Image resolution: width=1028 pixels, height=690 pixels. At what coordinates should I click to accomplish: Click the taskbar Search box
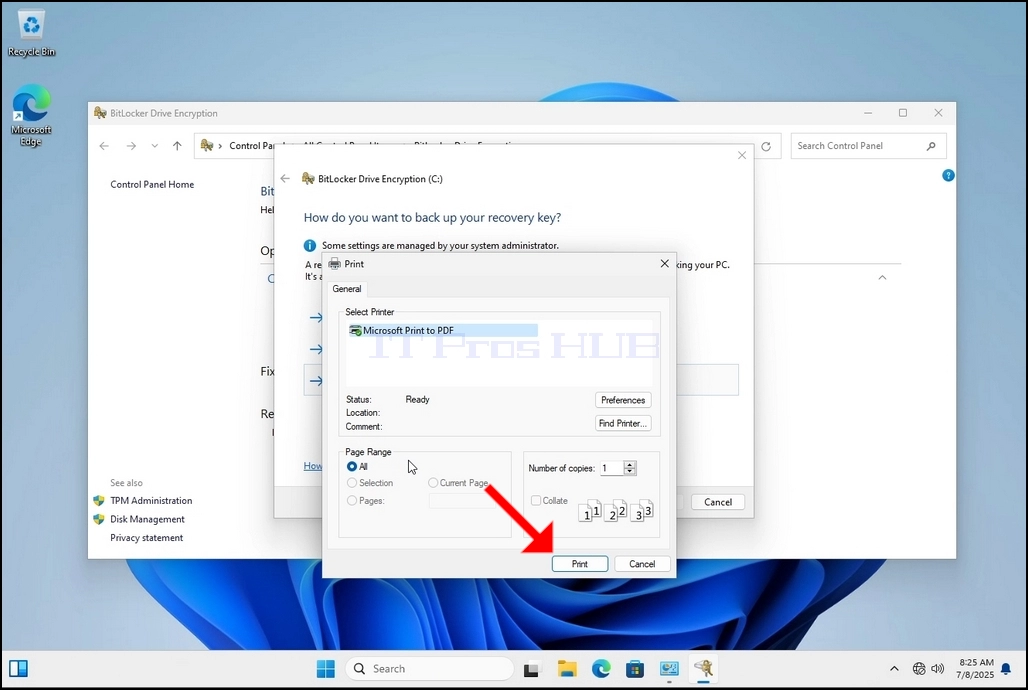click(x=430, y=668)
